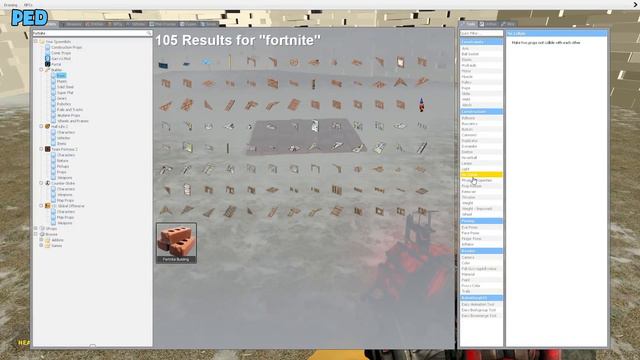Open the NPCs menu at top
This screenshot has width=640, height=360.
click(28, 5)
